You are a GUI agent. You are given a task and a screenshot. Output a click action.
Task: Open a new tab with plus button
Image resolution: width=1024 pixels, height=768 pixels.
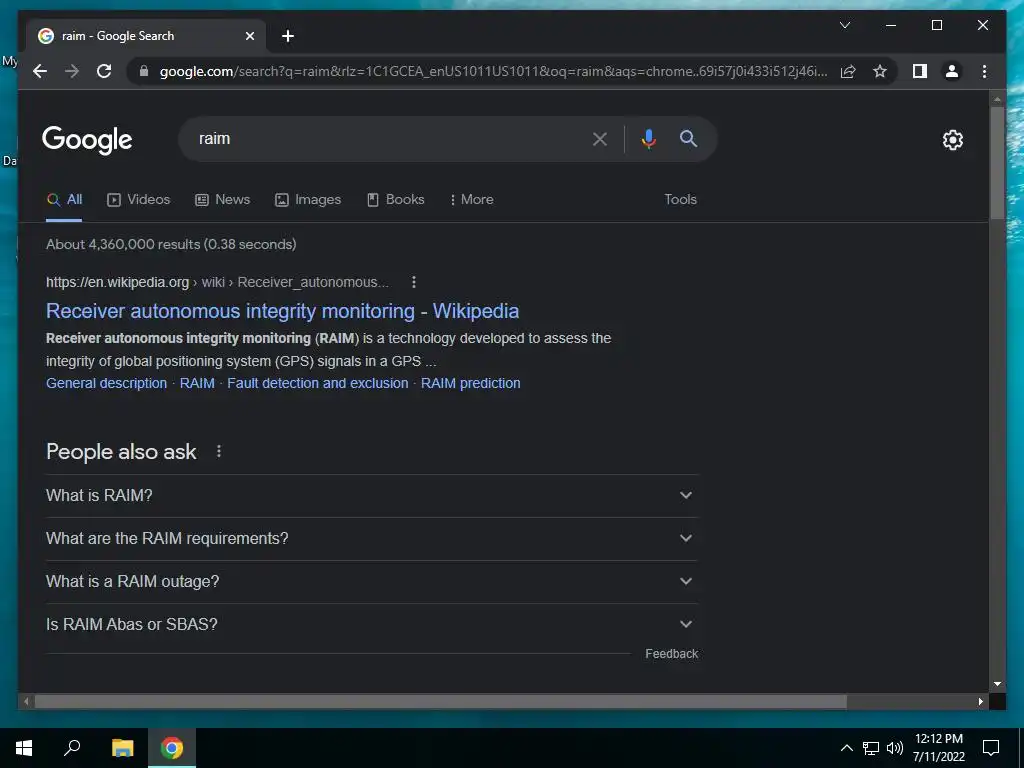[x=287, y=36]
